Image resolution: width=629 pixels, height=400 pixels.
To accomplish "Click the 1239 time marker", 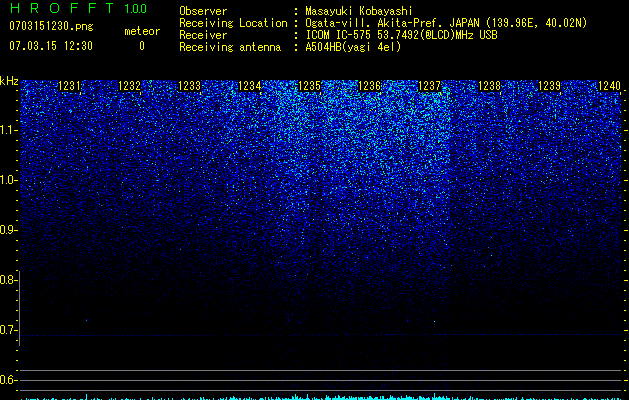I will [x=549, y=86].
